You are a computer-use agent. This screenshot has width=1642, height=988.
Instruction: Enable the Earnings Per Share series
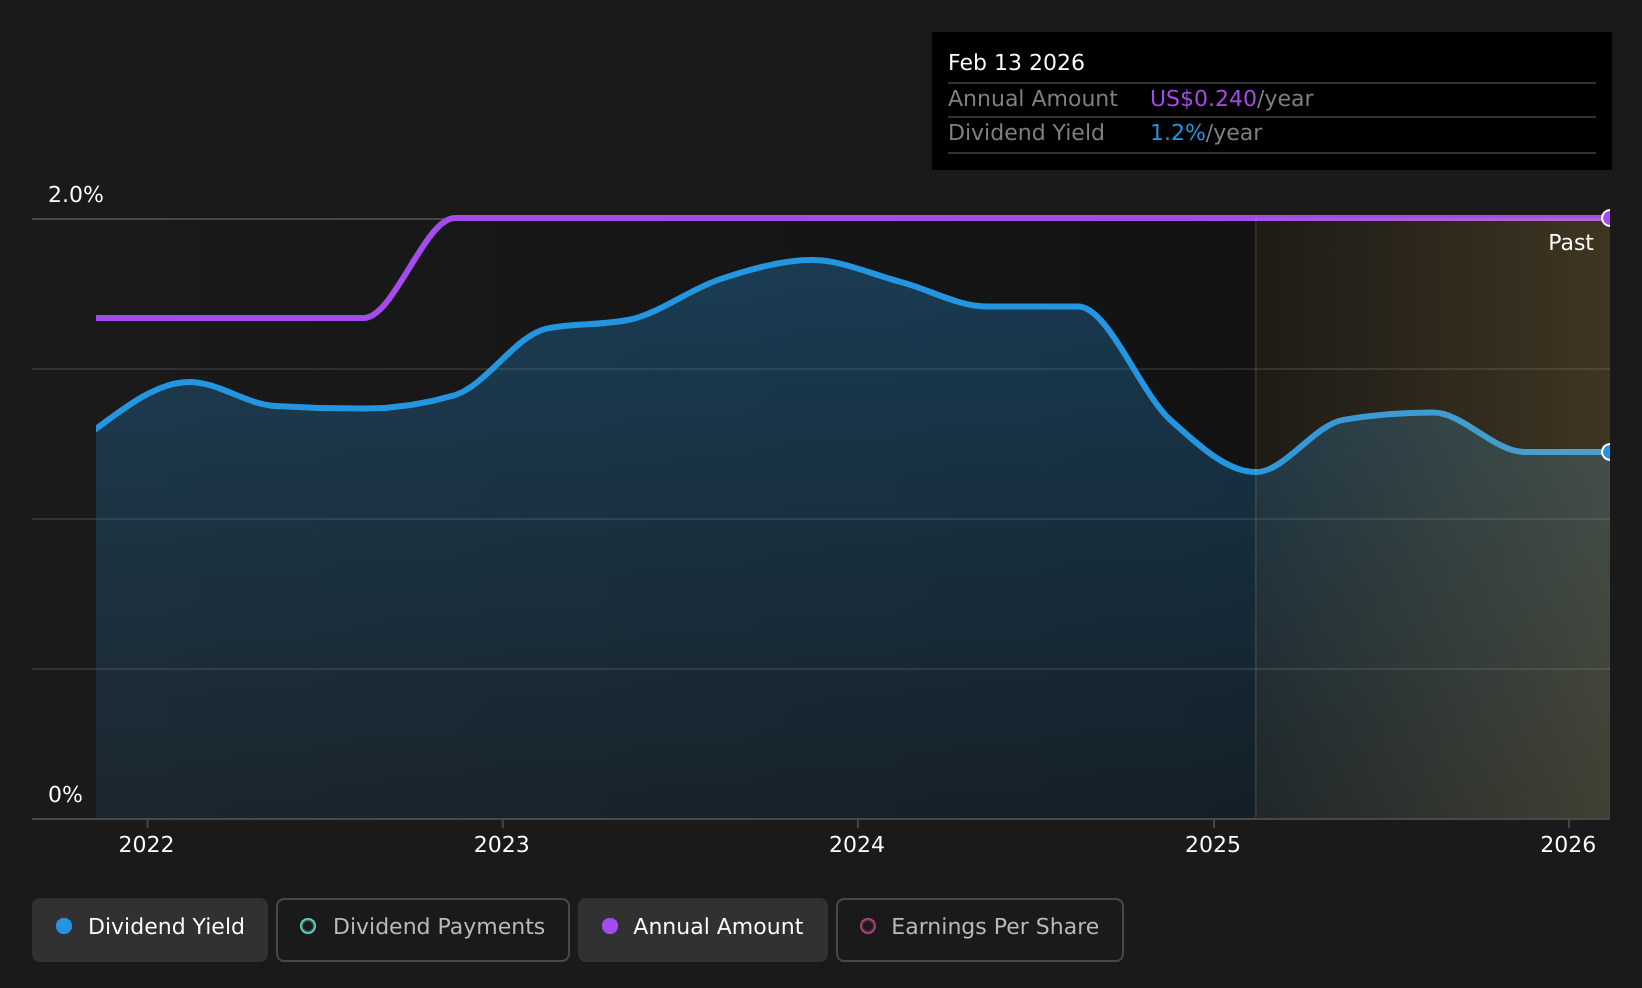click(x=980, y=929)
